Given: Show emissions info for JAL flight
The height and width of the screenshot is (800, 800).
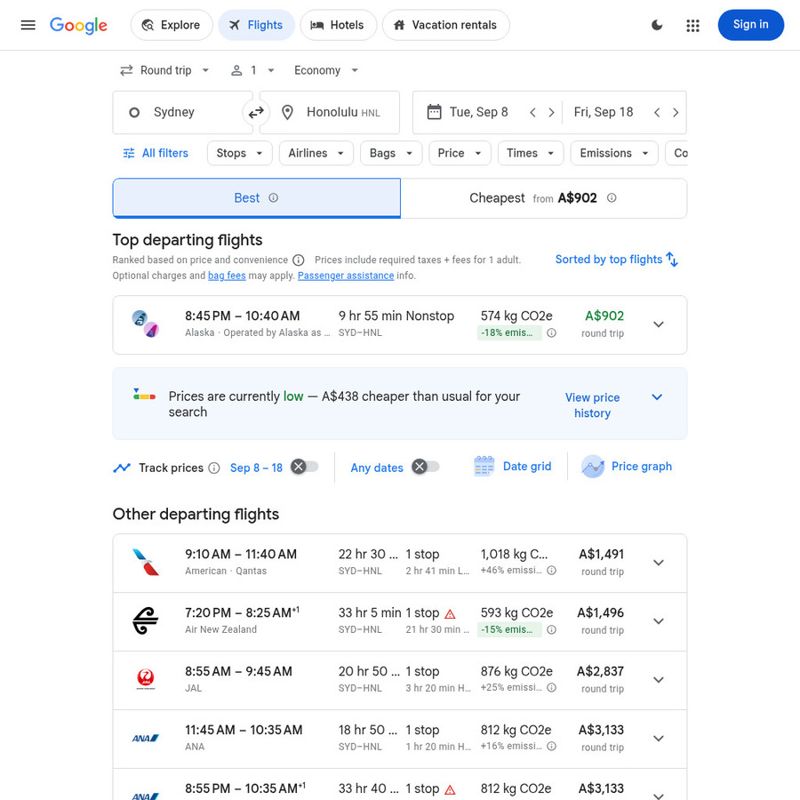Looking at the screenshot, I should [551, 688].
